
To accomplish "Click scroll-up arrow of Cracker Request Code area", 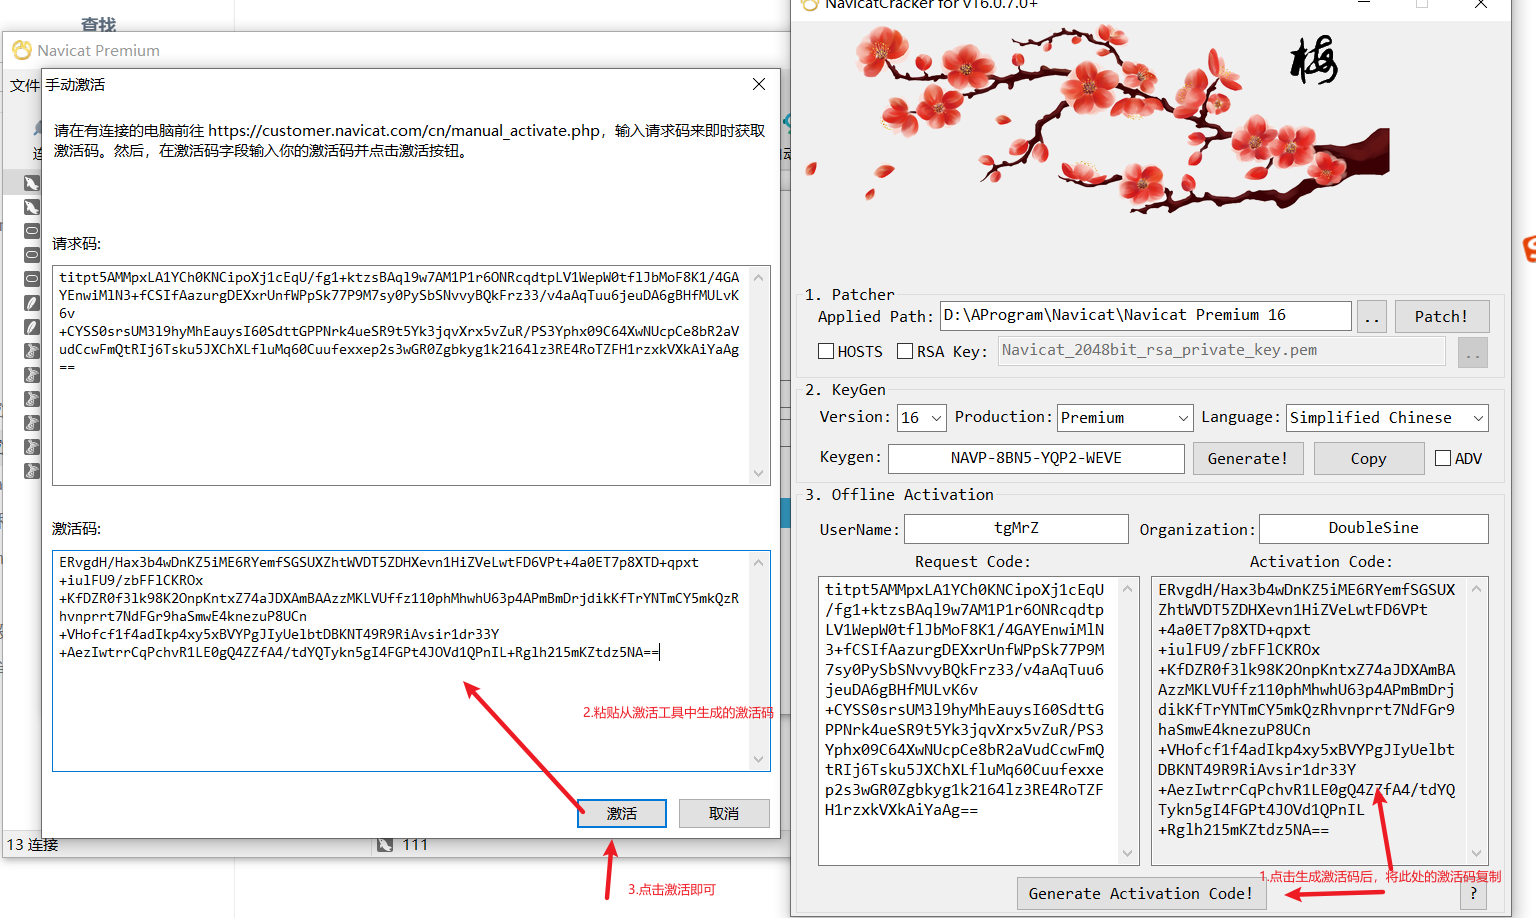I will point(1128,589).
